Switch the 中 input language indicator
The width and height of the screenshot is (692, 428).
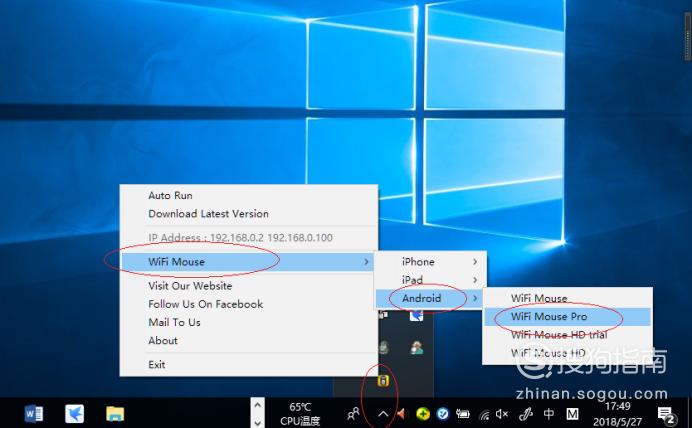(549, 413)
